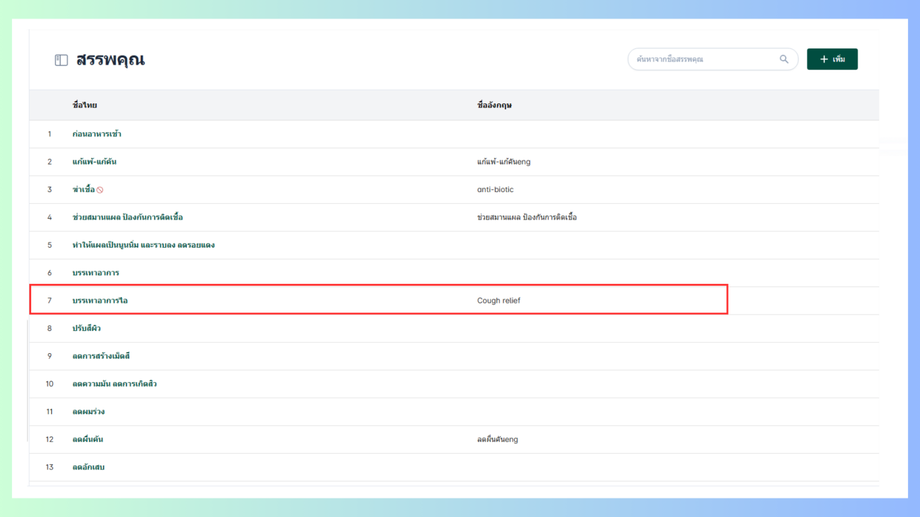
Task: Open the ลดผมร่วง entry
Action: point(89,411)
